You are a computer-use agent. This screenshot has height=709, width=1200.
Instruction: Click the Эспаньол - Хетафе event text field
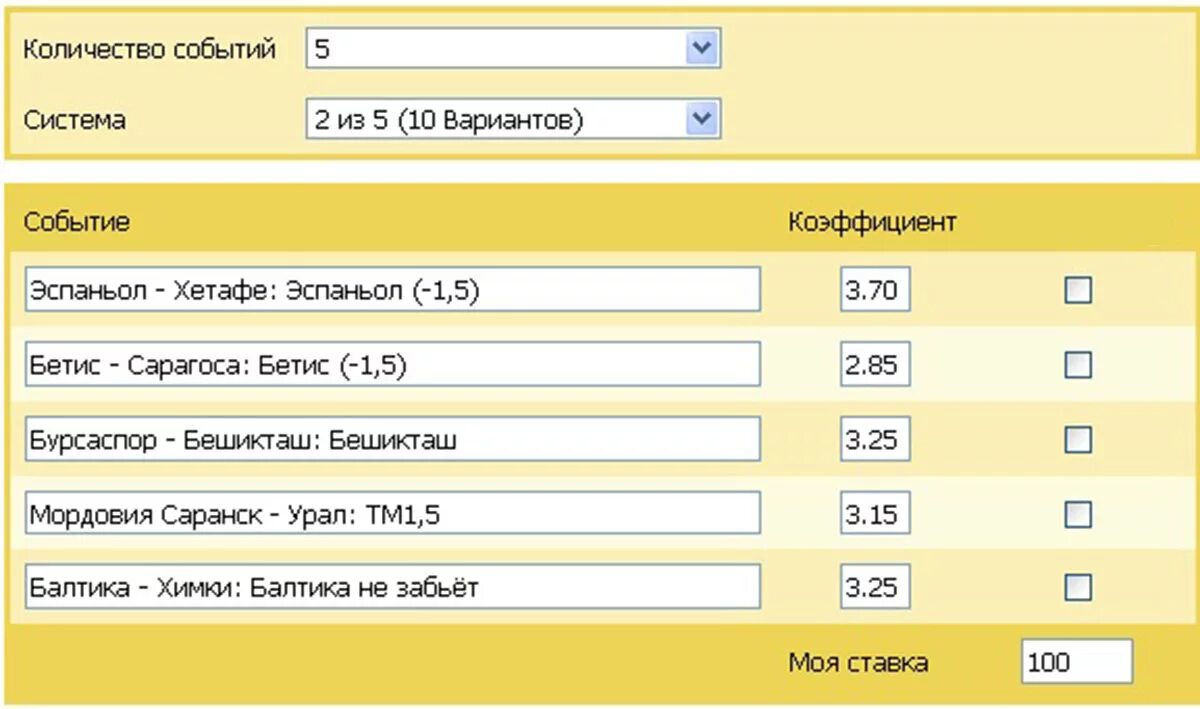tap(392, 290)
